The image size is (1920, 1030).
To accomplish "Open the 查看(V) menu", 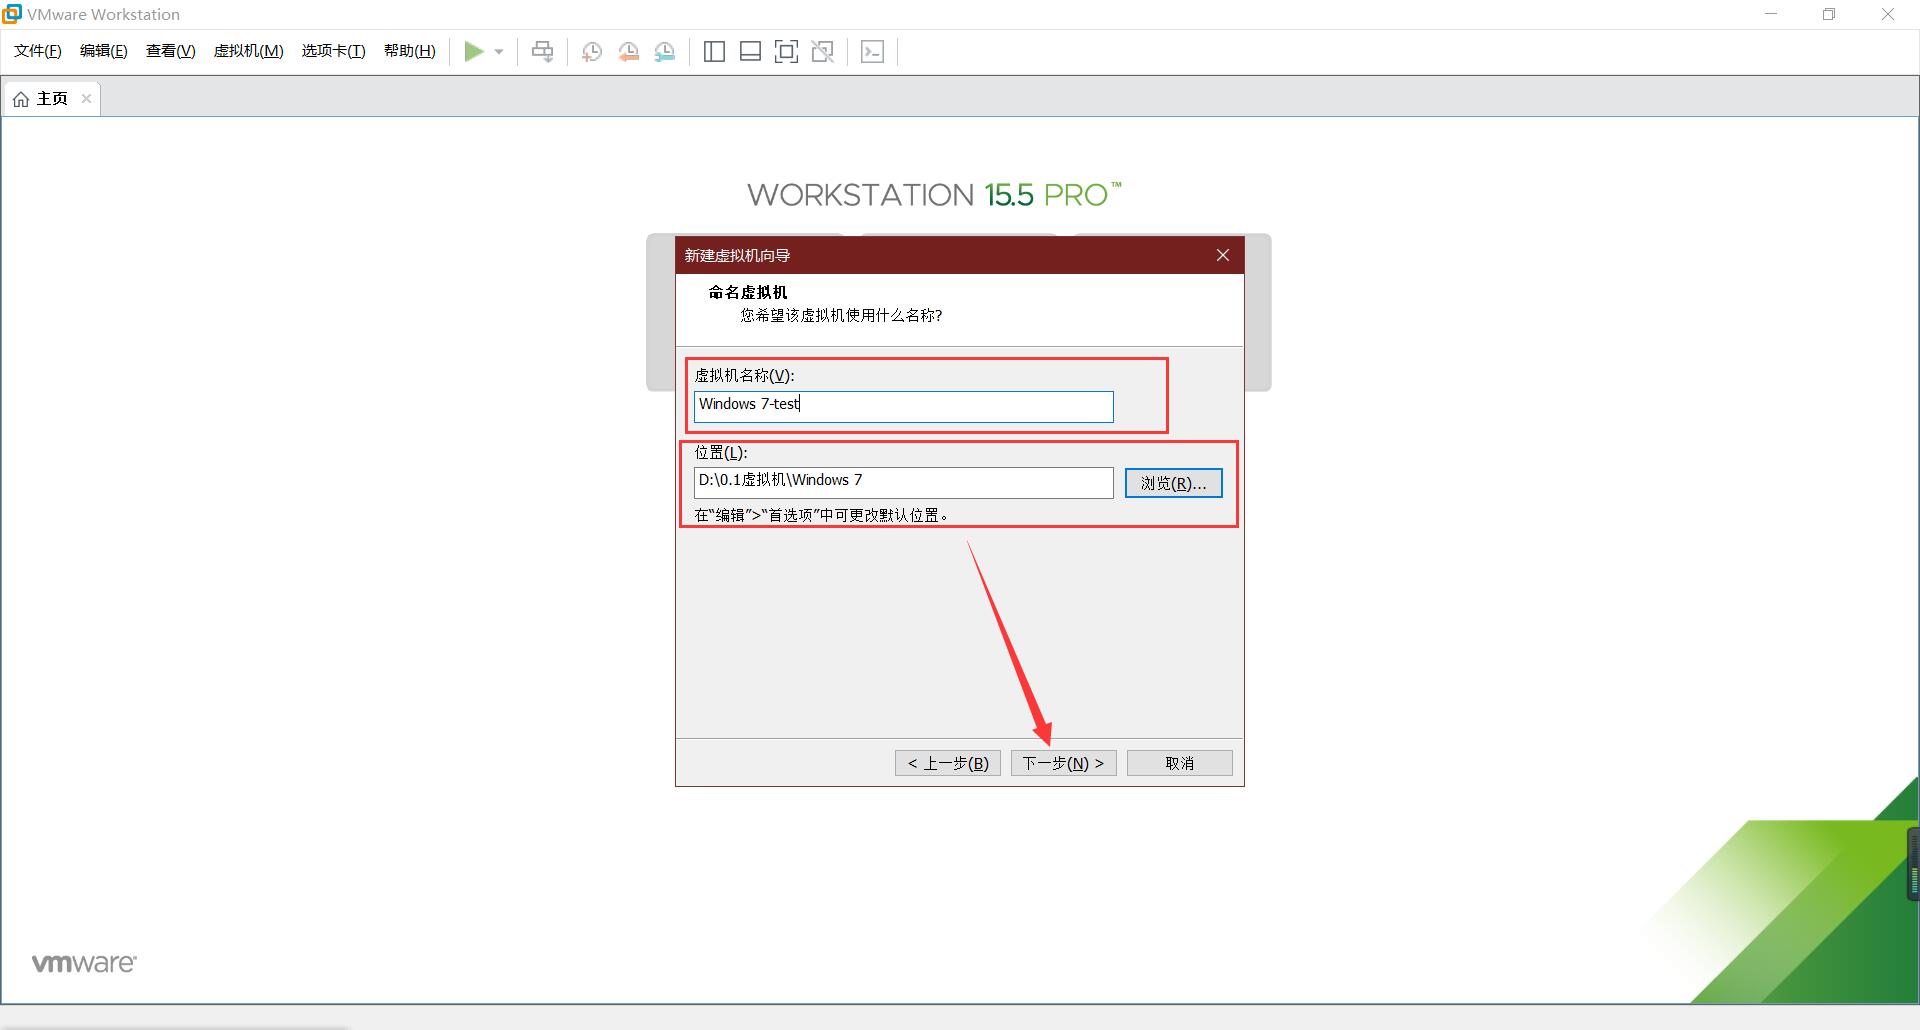I will [171, 51].
